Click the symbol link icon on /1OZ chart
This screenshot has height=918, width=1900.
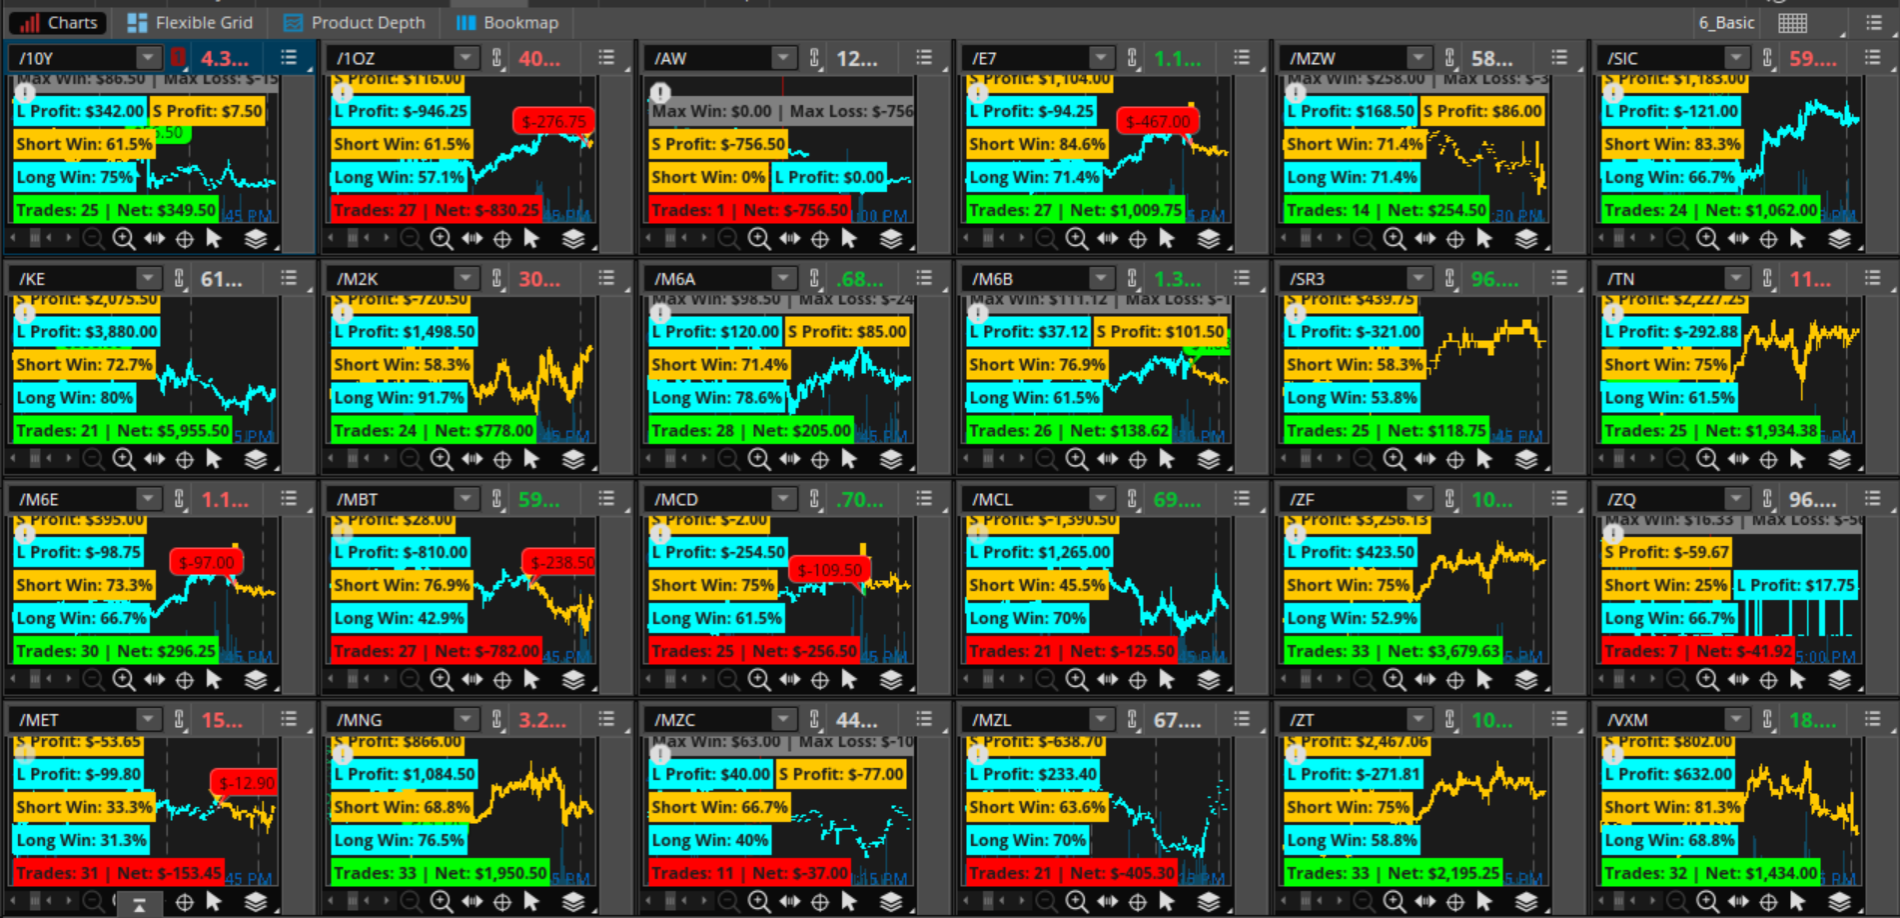[x=497, y=58]
